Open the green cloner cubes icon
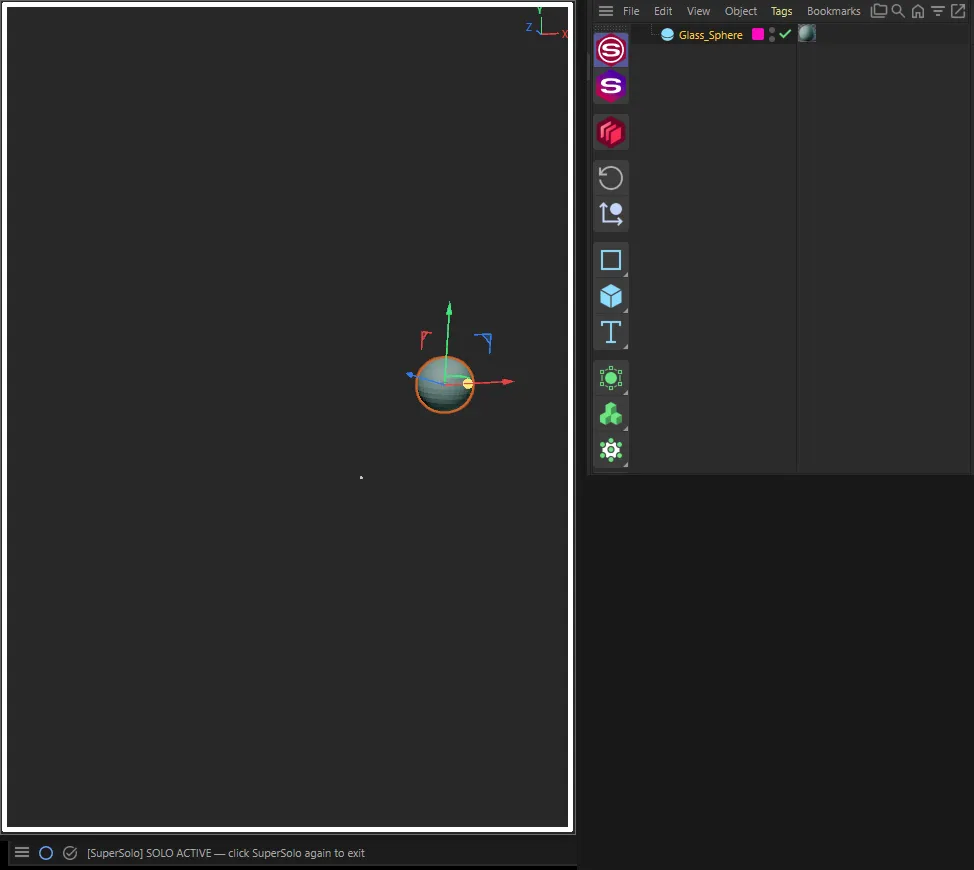Screen dimensions: 974x870 tap(611, 414)
